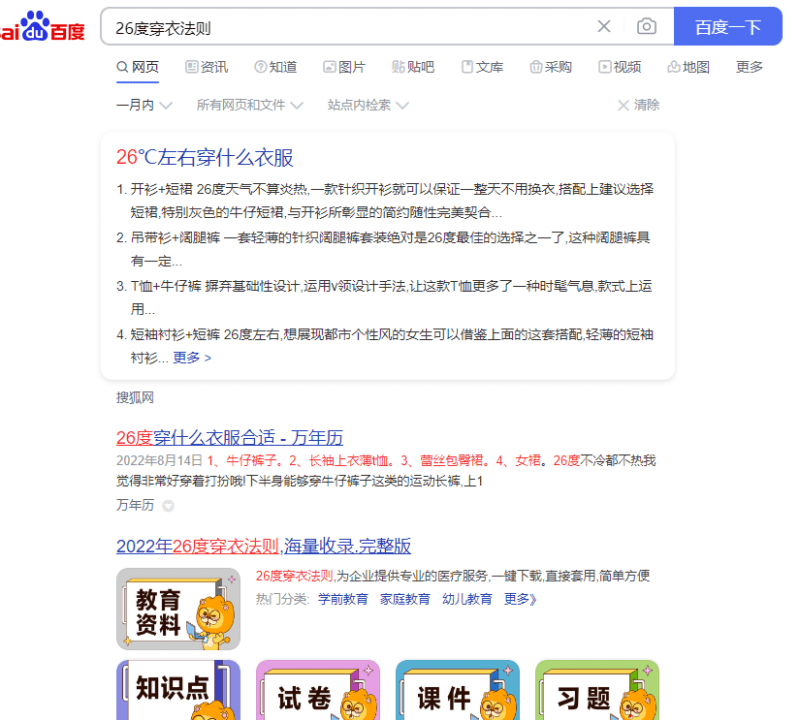800x720 pixels.
Task: Open 文库 document search
Action: pos(483,67)
